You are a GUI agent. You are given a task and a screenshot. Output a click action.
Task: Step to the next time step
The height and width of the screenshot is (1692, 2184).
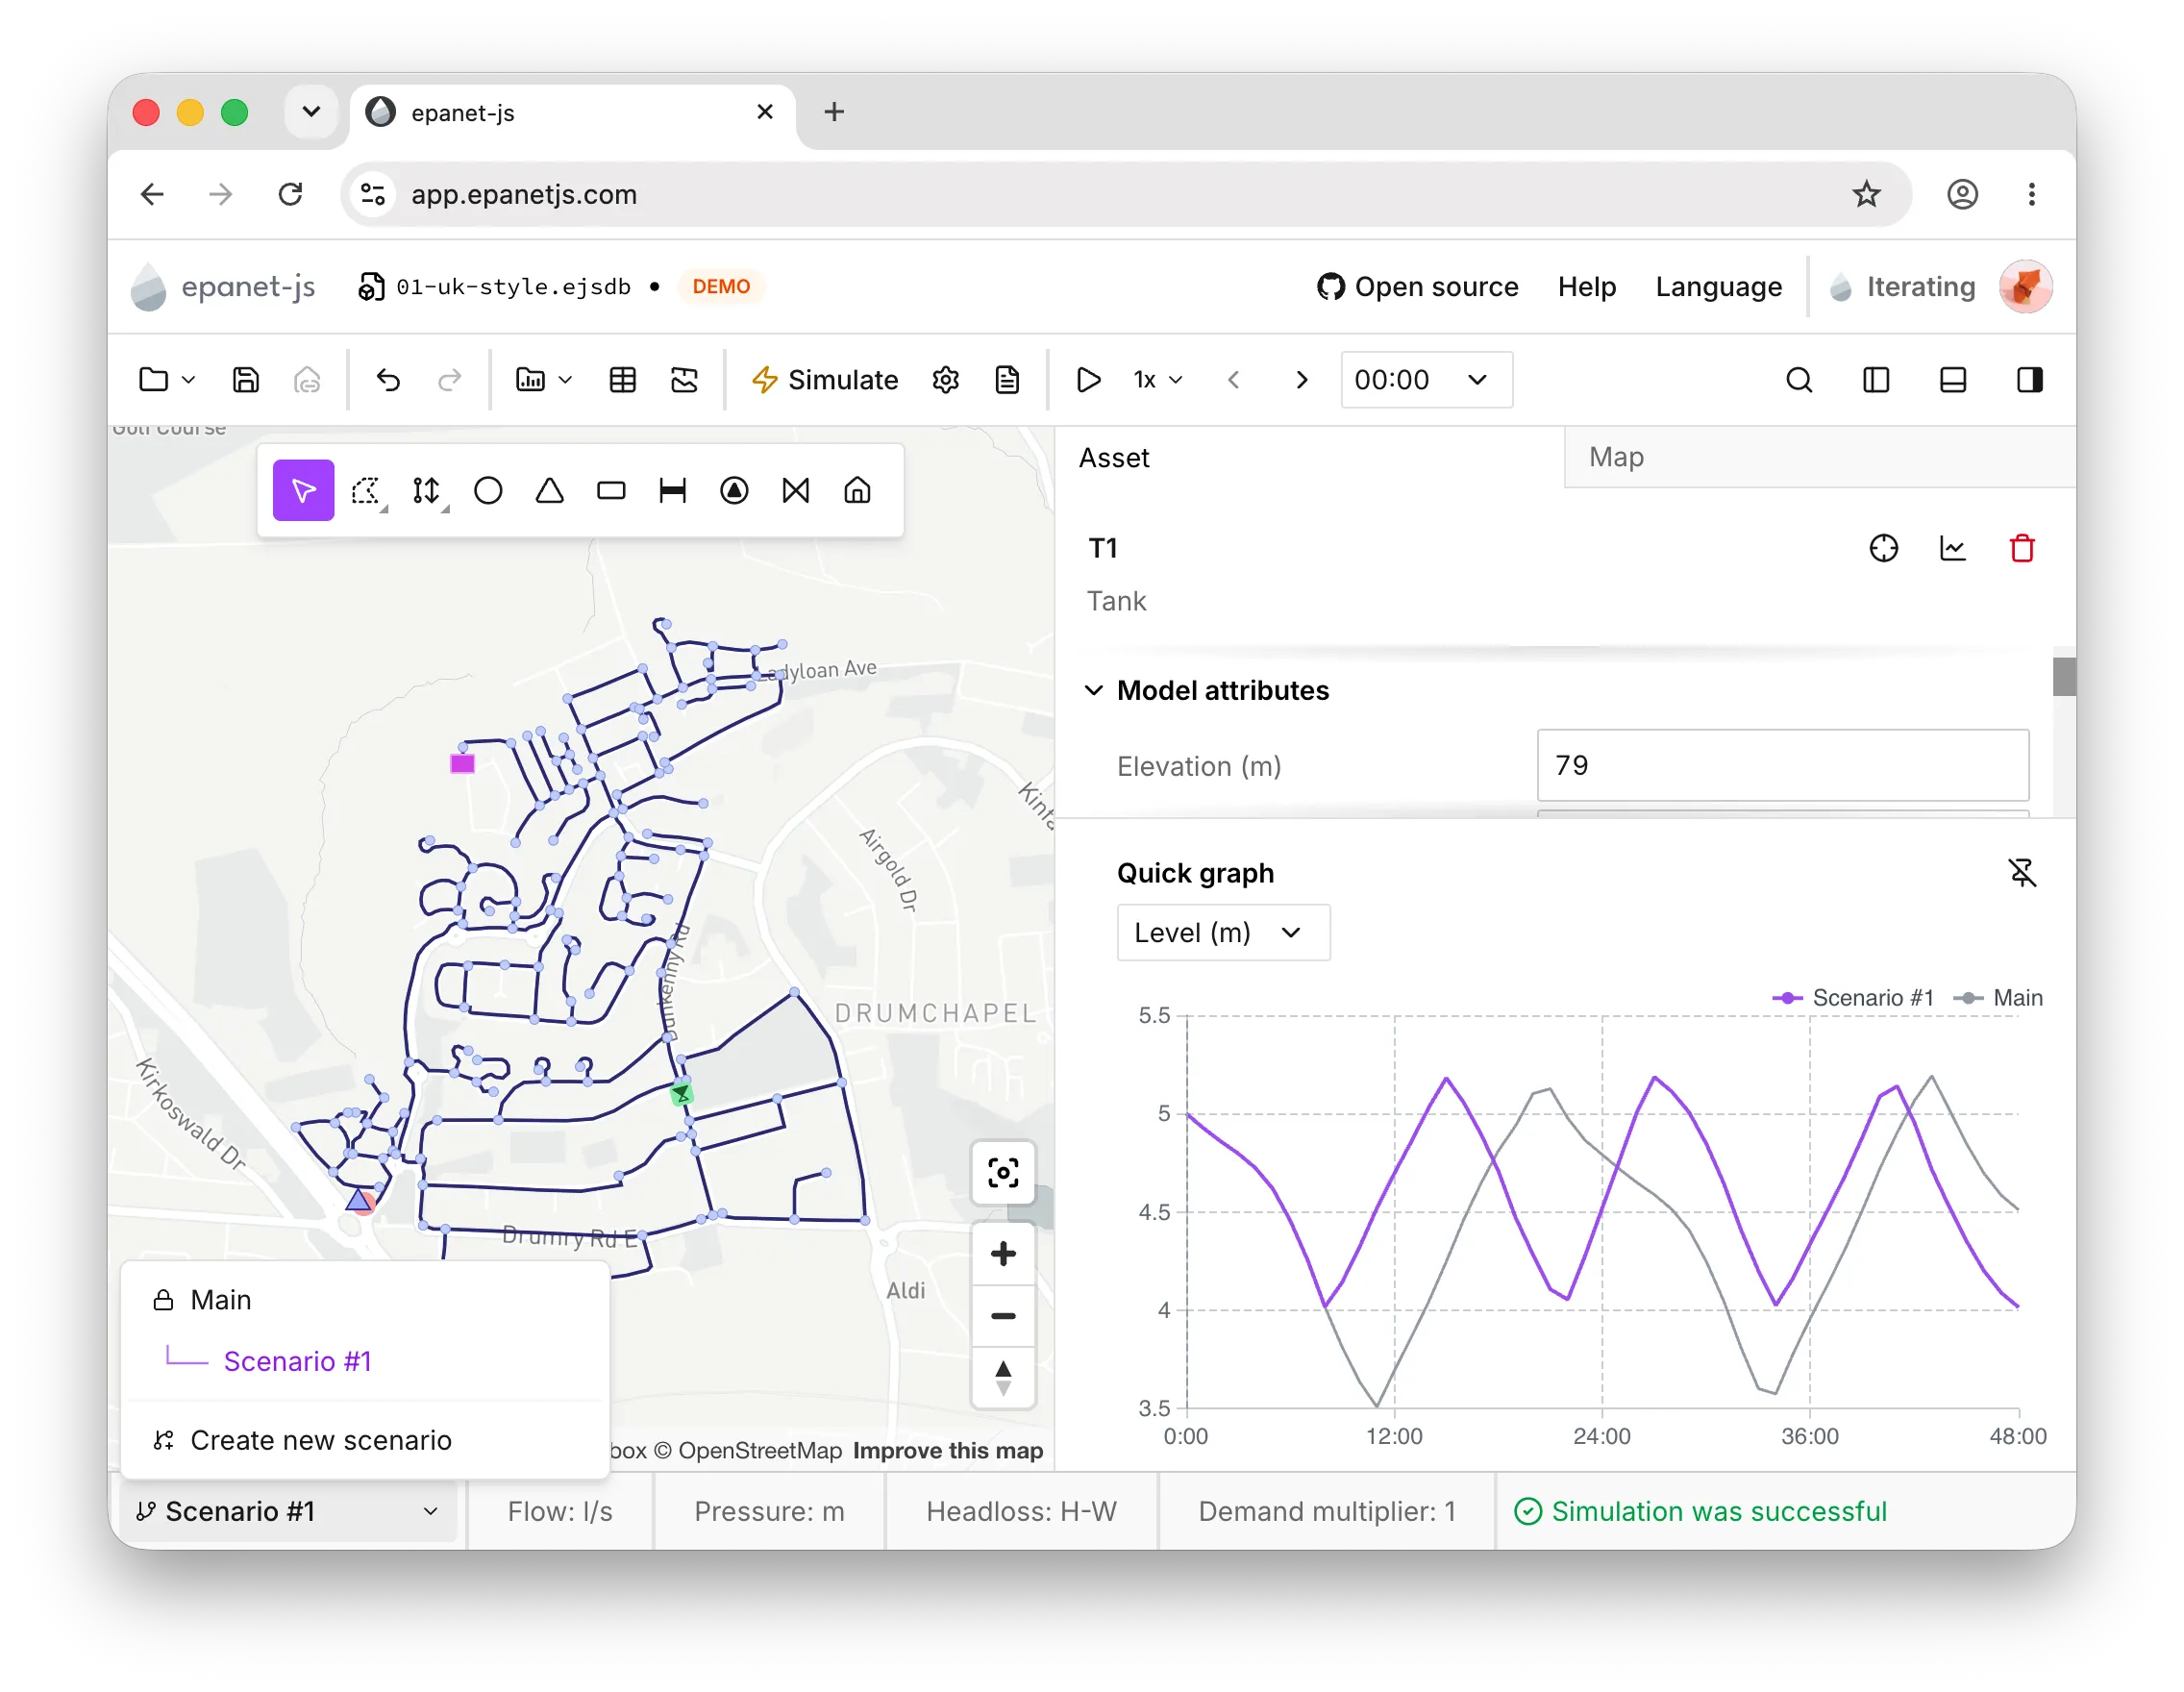(x=1301, y=380)
